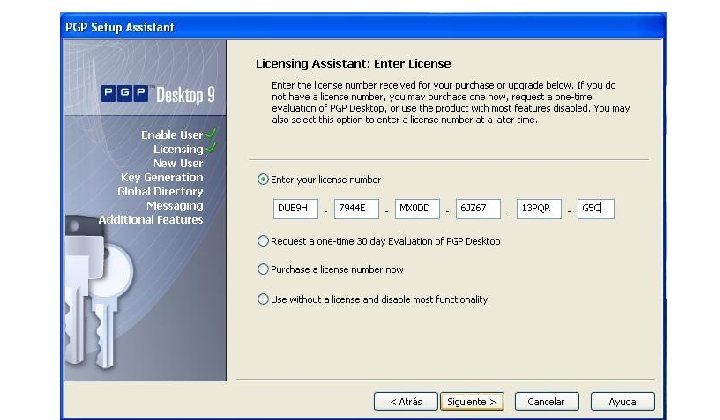Screen dimensions: 720x420
Task: Click the keys illustration in the sidebar
Action: 97,291
